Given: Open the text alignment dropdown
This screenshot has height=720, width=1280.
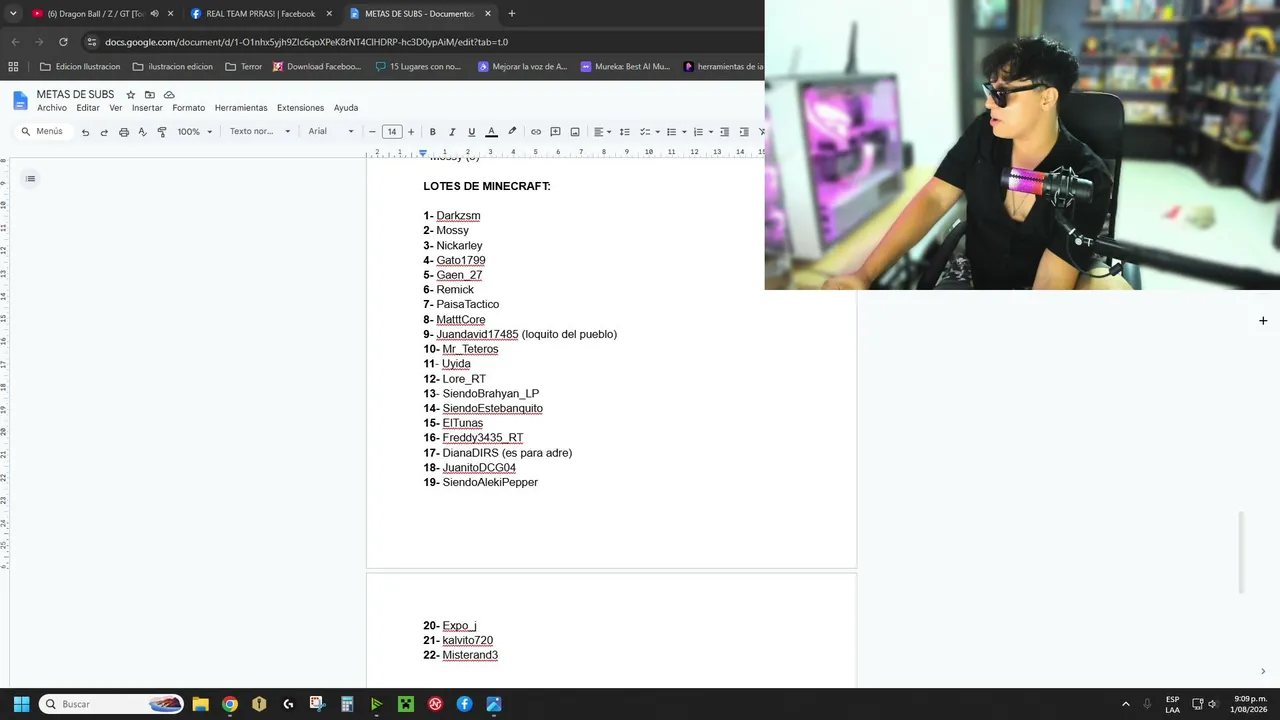Looking at the screenshot, I should [x=602, y=132].
